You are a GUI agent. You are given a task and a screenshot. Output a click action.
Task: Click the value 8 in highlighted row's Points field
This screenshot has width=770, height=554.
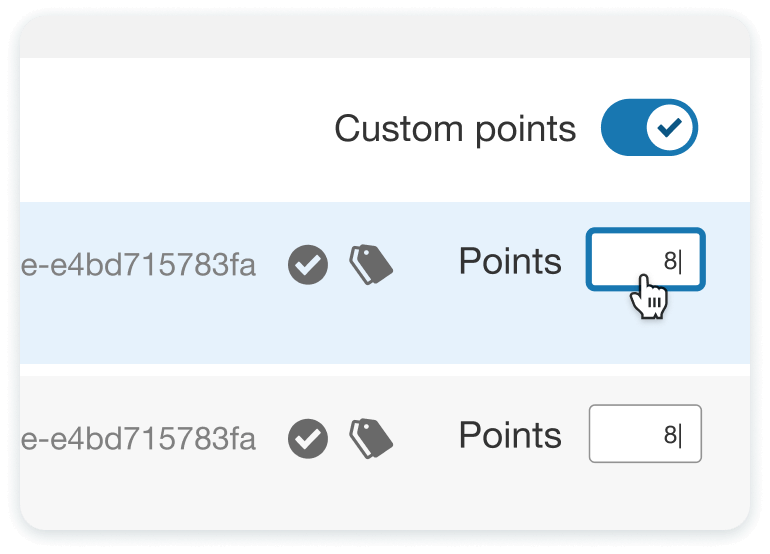[670, 262]
